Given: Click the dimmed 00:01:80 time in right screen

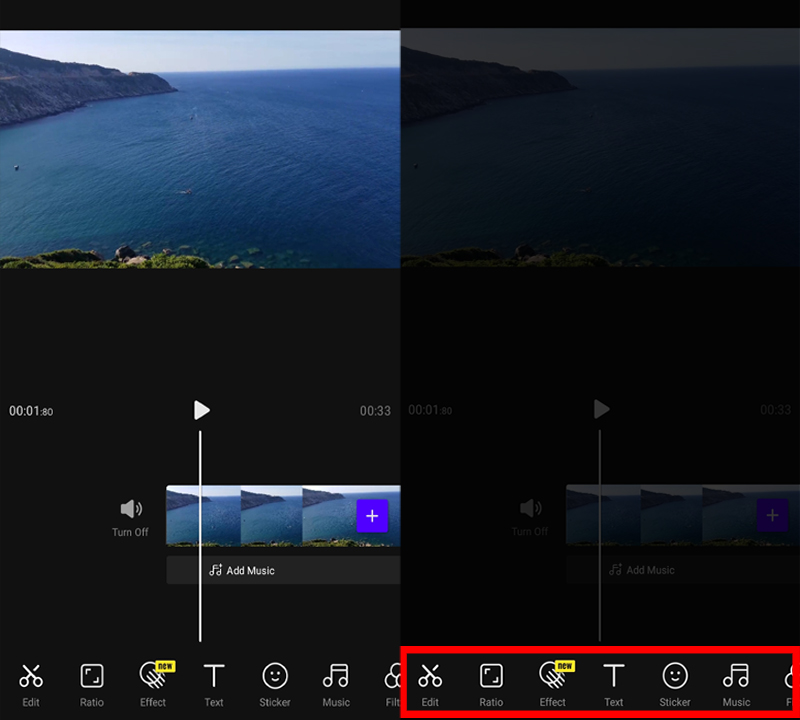Looking at the screenshot, I should (430, 410).
